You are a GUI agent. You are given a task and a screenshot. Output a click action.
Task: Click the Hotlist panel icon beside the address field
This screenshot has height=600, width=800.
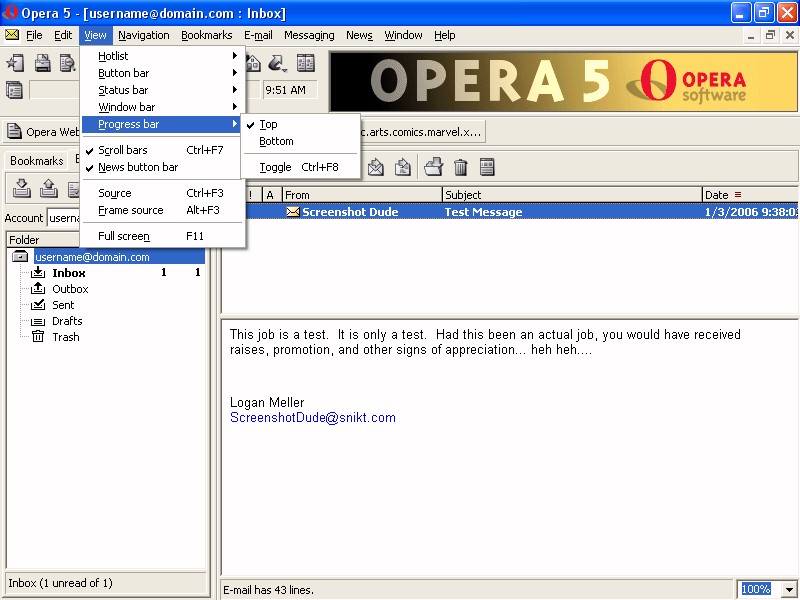coord(14,90)
